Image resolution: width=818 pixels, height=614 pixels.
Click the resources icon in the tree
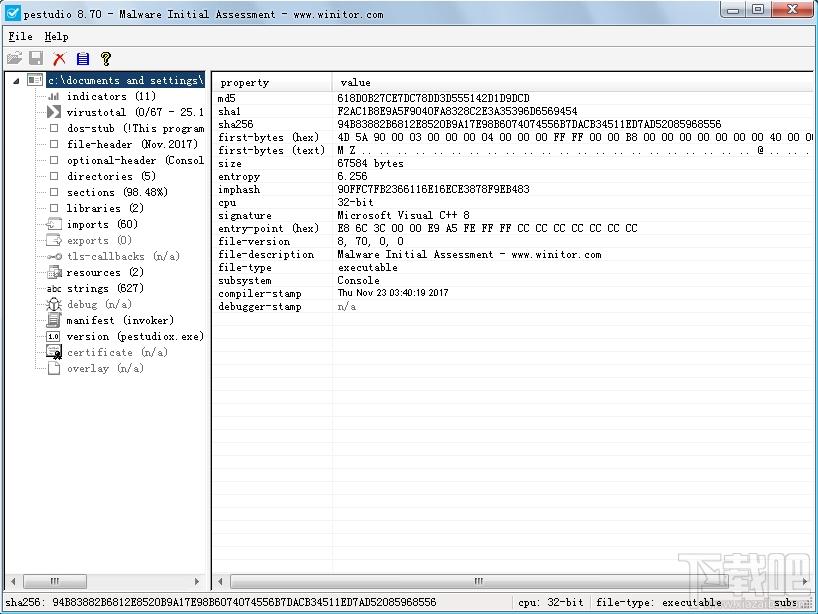(x=54, y=272)
